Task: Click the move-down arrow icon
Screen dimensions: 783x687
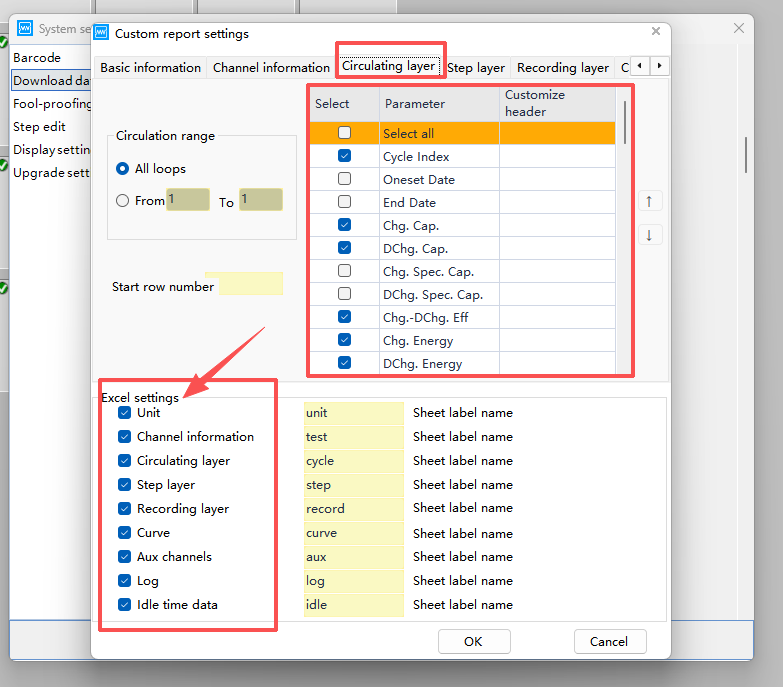Action: 648,236
